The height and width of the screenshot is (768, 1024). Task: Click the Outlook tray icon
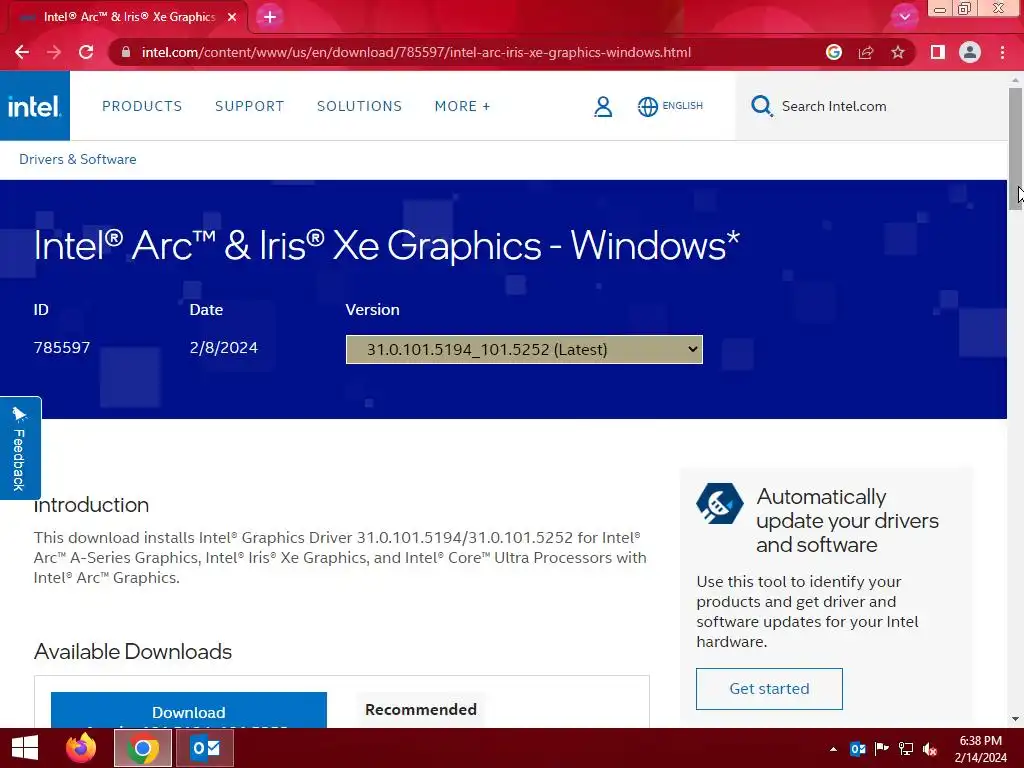857,749
